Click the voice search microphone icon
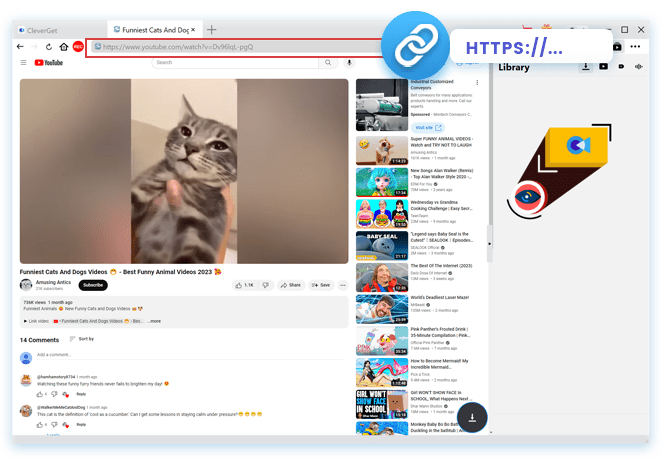664x463 pixels. 349,62
